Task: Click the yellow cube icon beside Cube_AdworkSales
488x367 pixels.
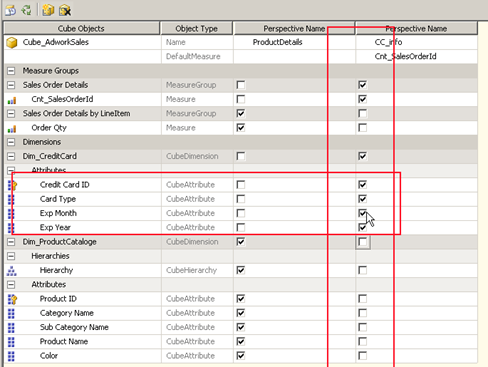Action: coord(12,43)
